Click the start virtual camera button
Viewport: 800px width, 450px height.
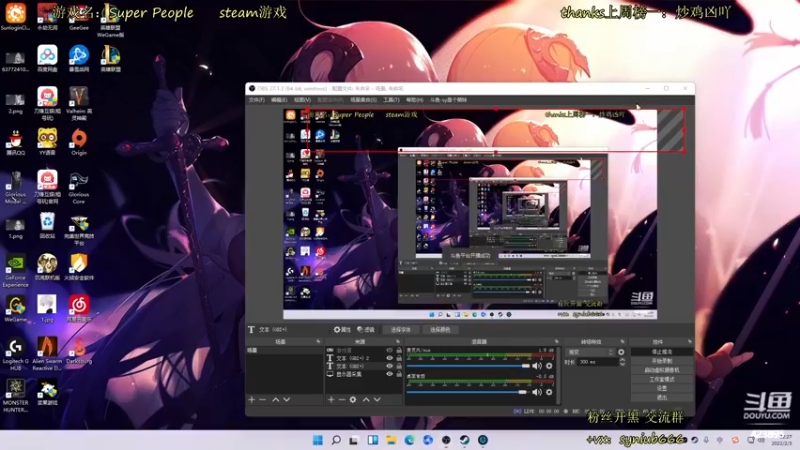662,370
